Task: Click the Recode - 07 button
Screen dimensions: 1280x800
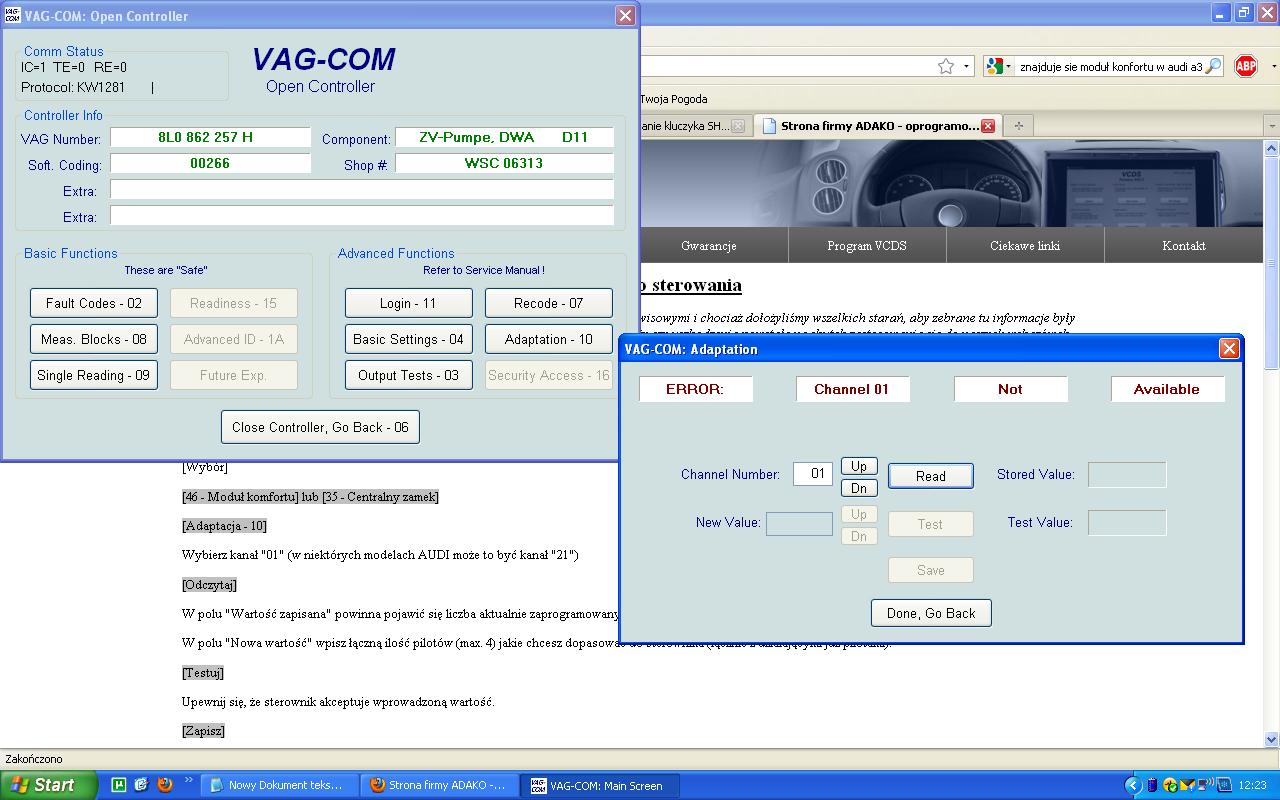Action: click(549, 303)
